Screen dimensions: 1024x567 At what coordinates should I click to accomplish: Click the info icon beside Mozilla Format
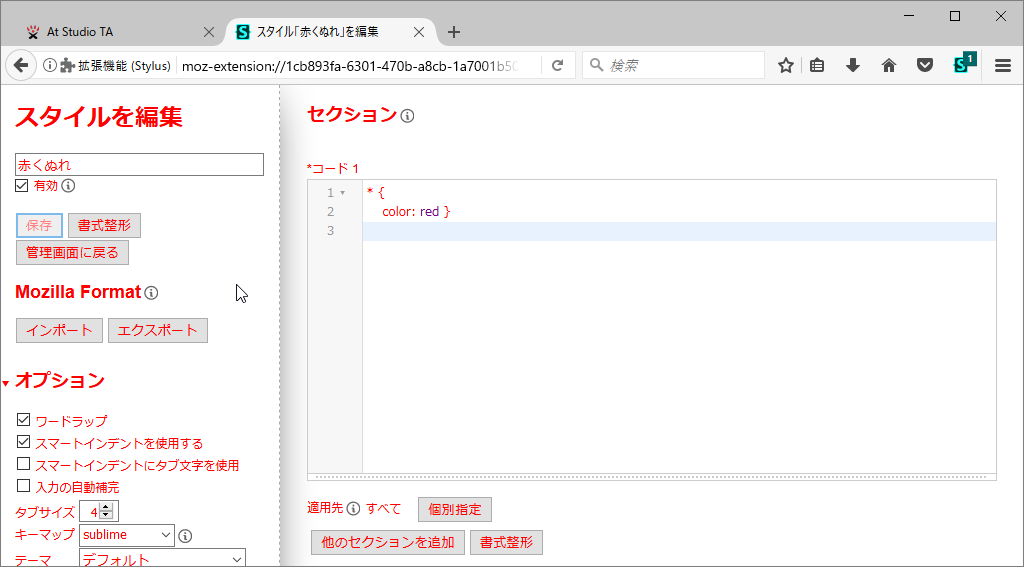coord(151,293)
